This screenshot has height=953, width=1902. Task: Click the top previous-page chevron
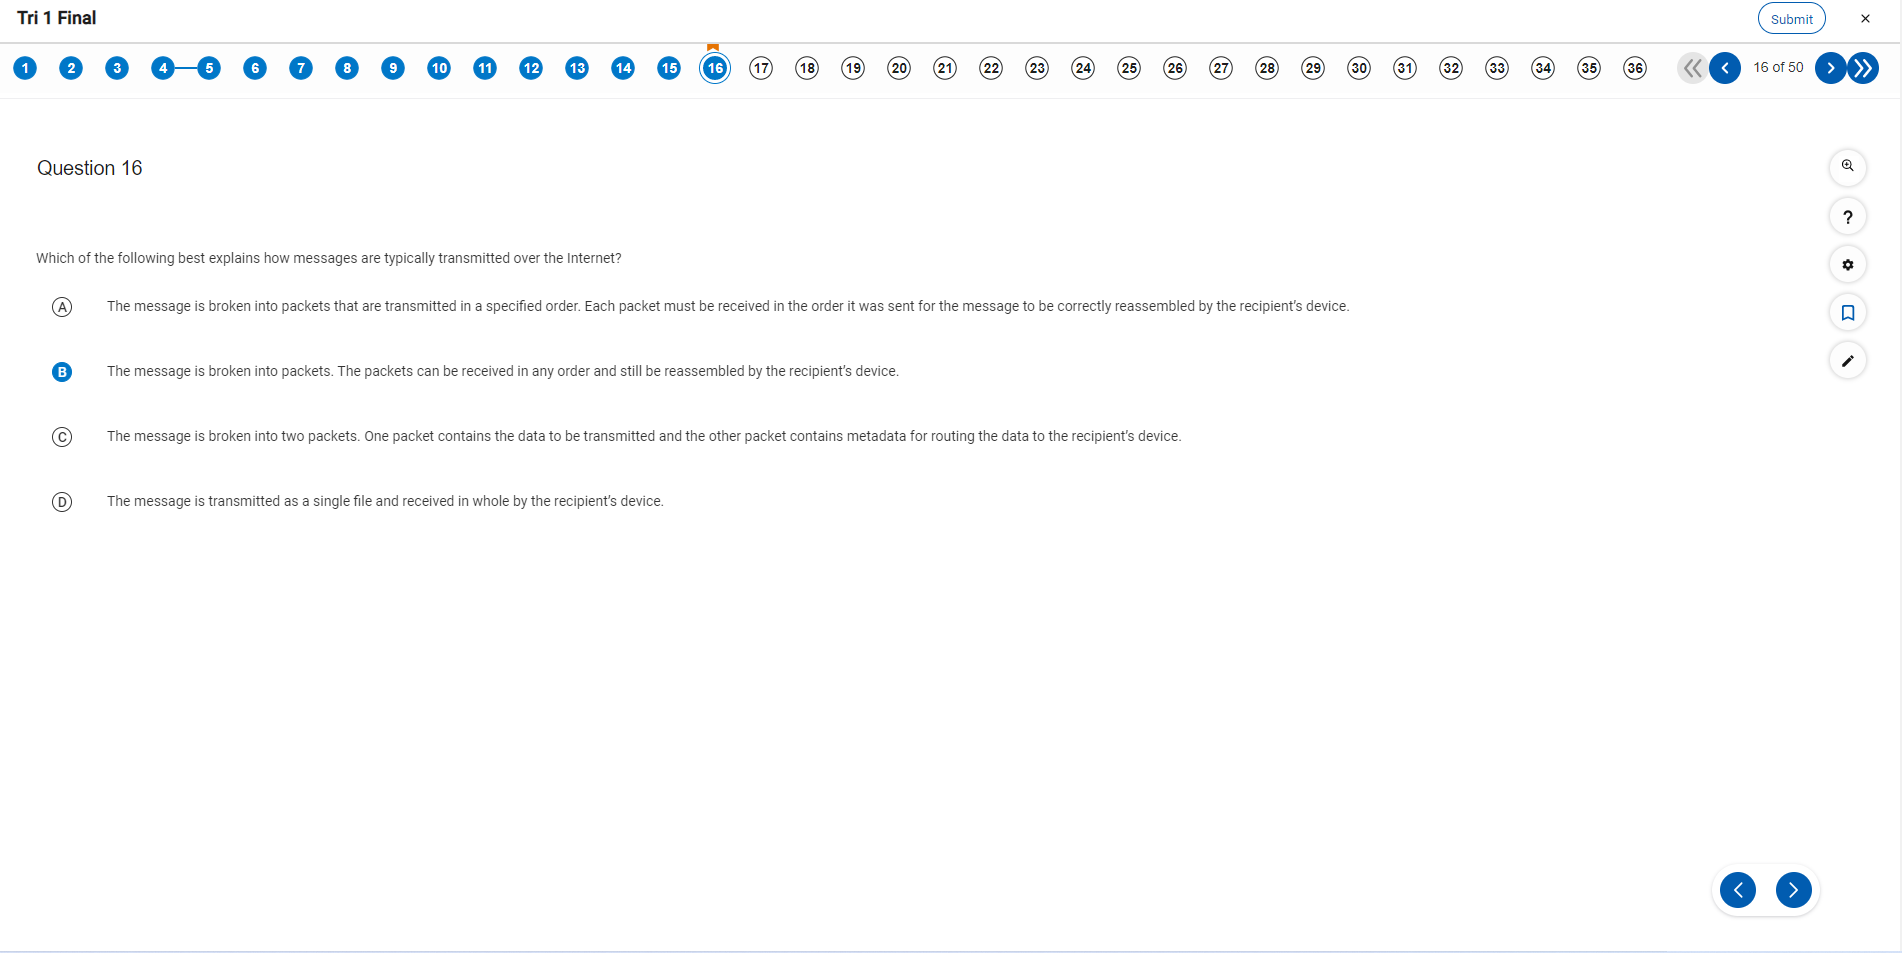[1724, 68]
